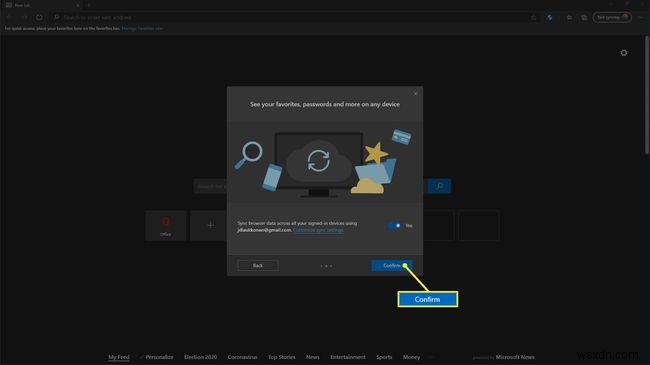Select the New tab browser tab
Screen dimensions: 650x365
click(x=41, y=5)
